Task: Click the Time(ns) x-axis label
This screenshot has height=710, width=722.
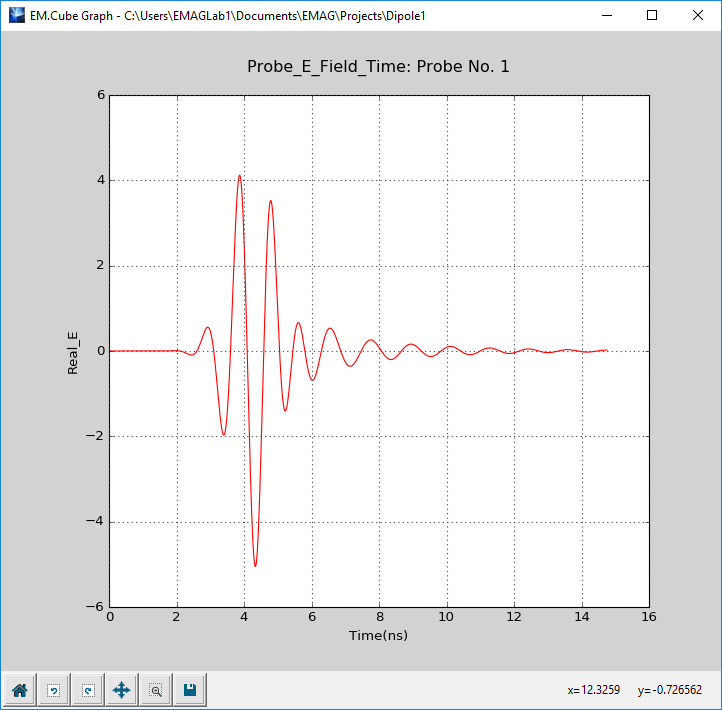Action: (378, 635)
